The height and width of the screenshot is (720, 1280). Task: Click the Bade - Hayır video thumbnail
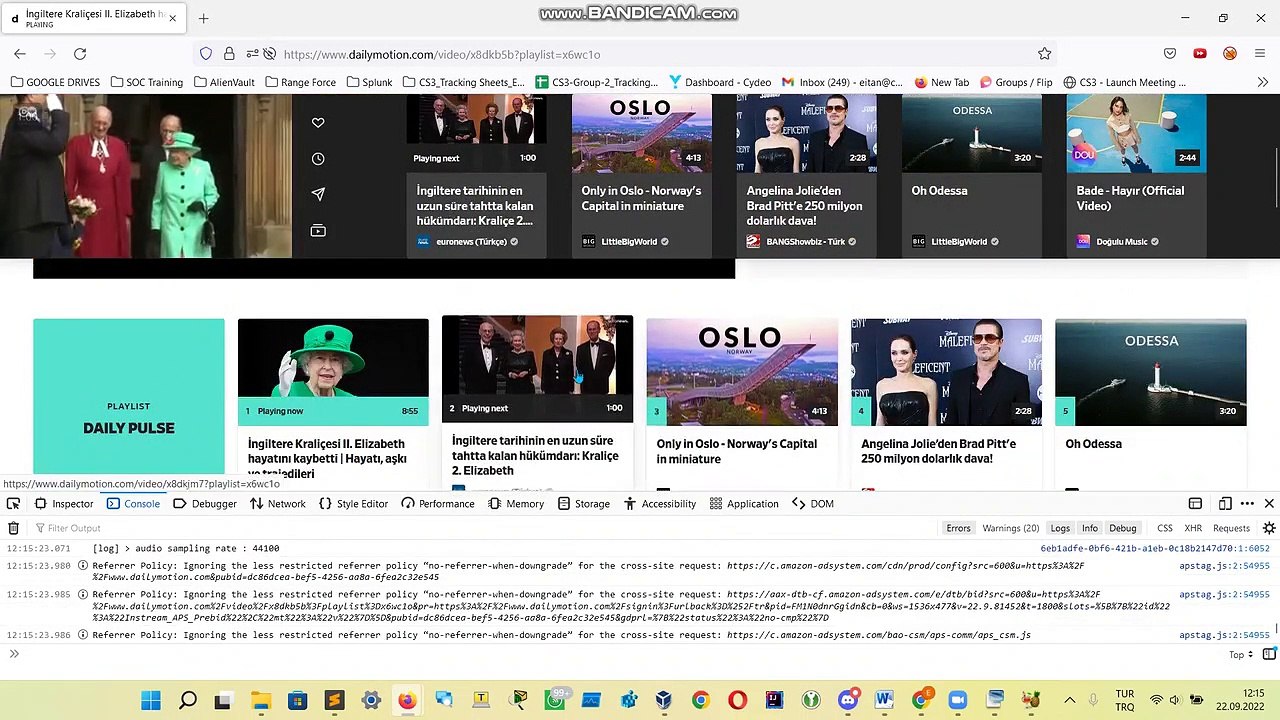pyautogui.click(x=1136, y=131)
